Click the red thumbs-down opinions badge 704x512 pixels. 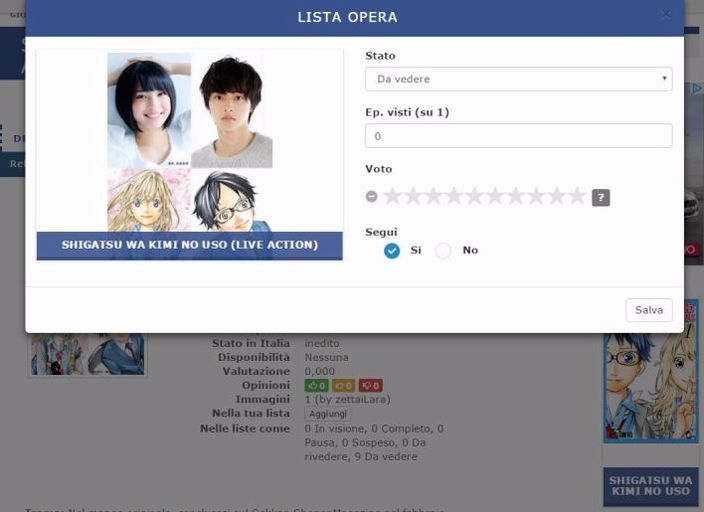(370, 385)
